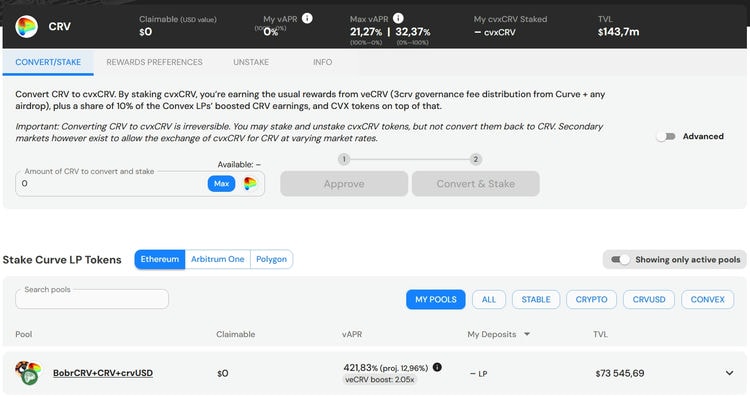Image resolution: width=750 pixels, height=398 pixels.
Task: Click the $73 545,69 TVL value
Action: pos(620,373)
